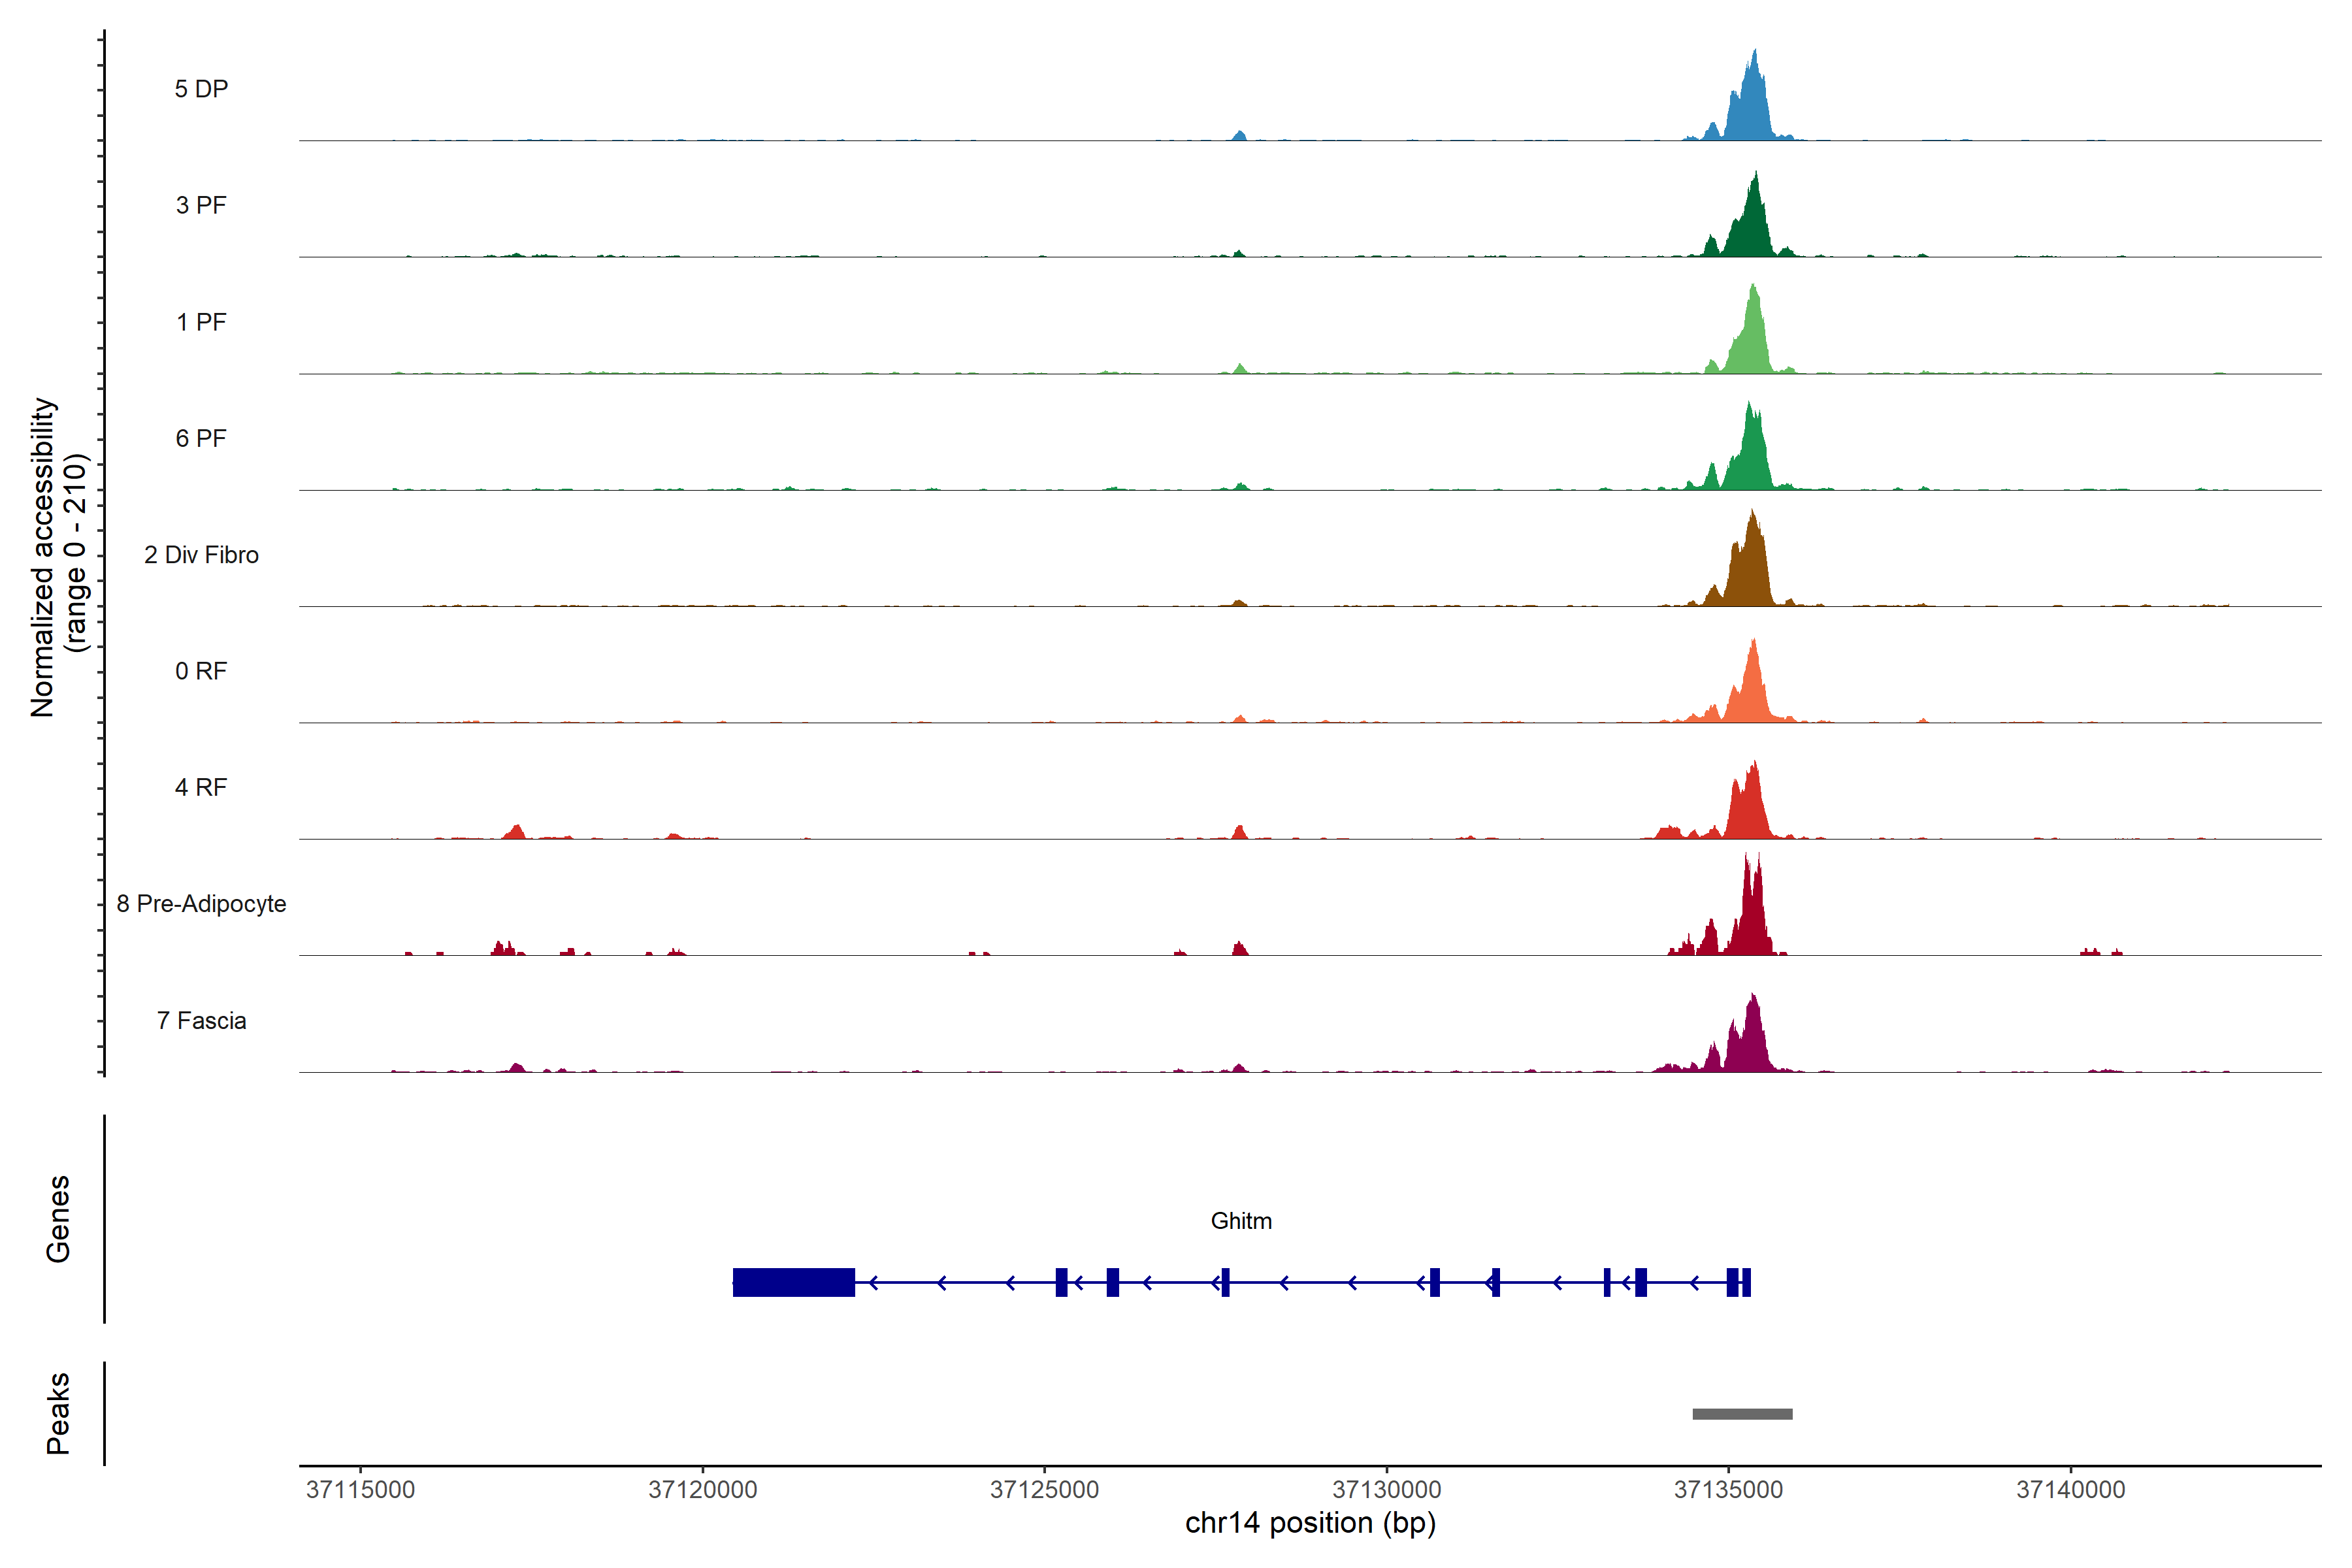
Task: Click the 7 Fascia track label
Action: coord(201,1020)
